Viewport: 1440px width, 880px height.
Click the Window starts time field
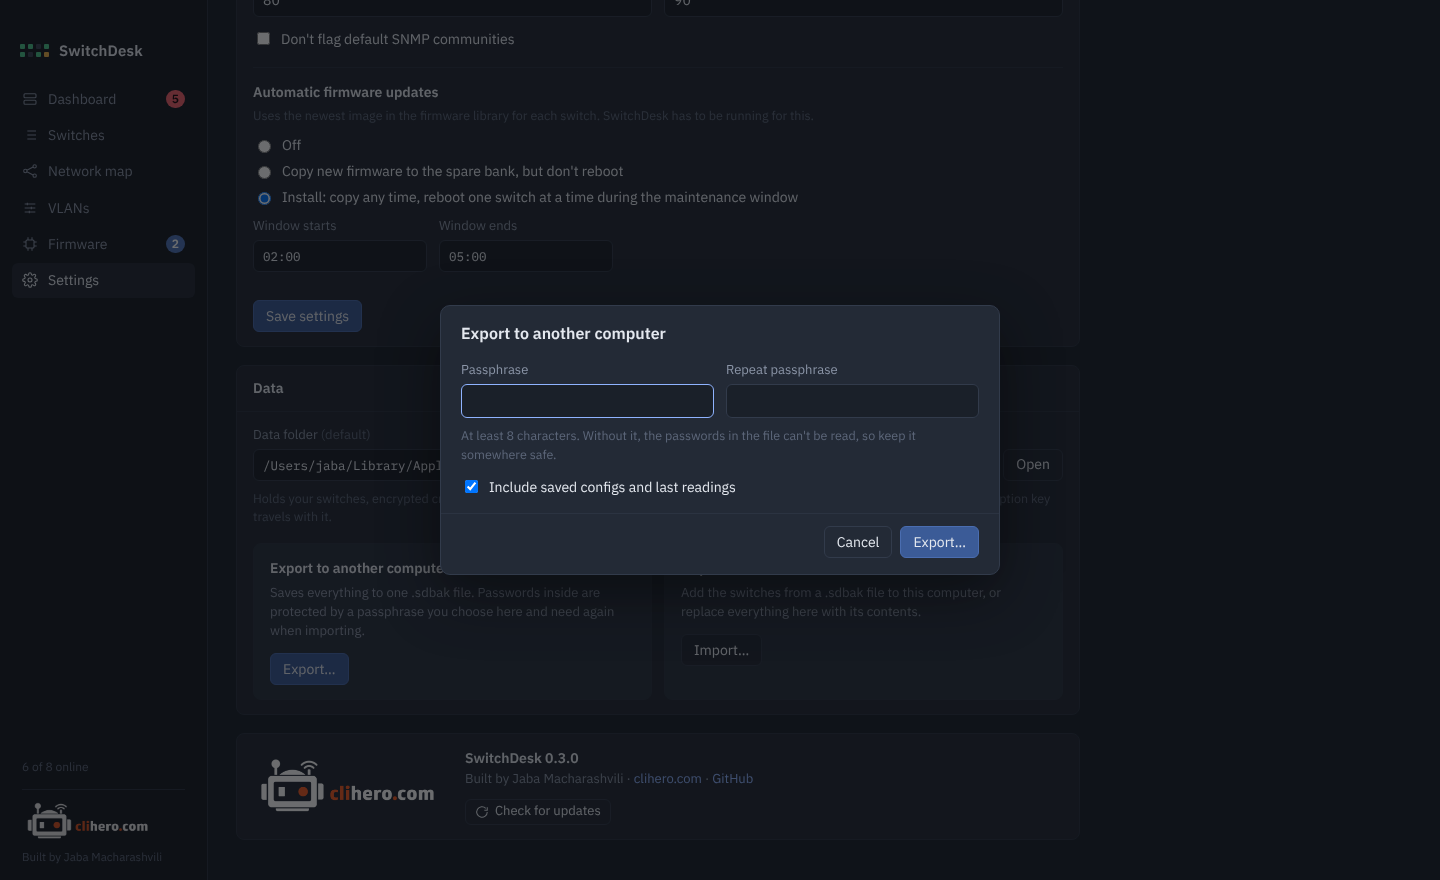pos(340,256)
